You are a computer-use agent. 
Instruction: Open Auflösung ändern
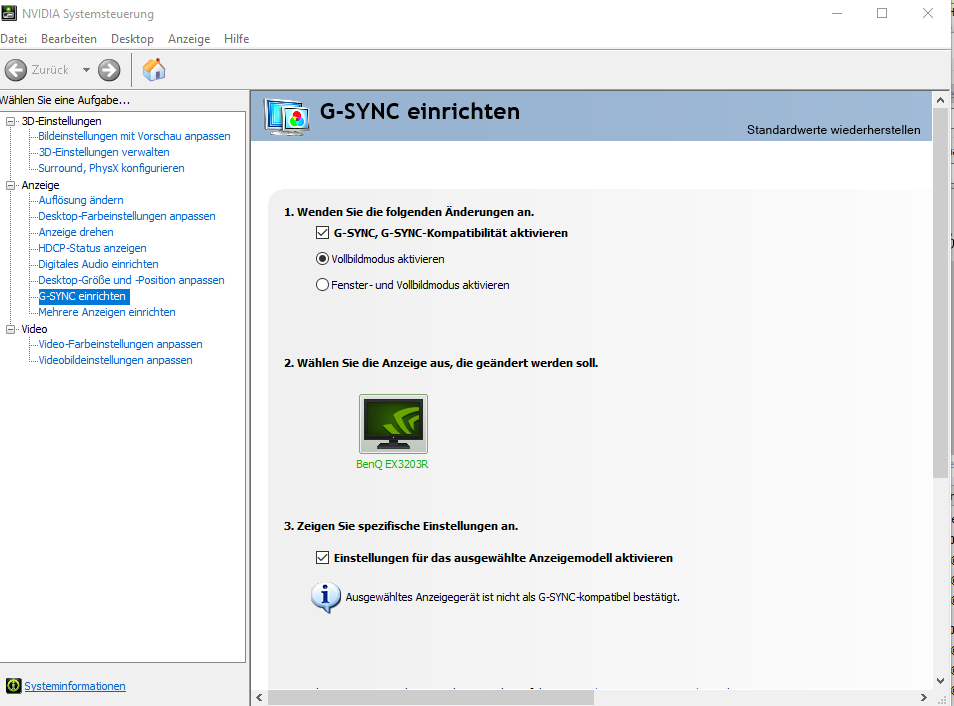click(x=81, y=200)
